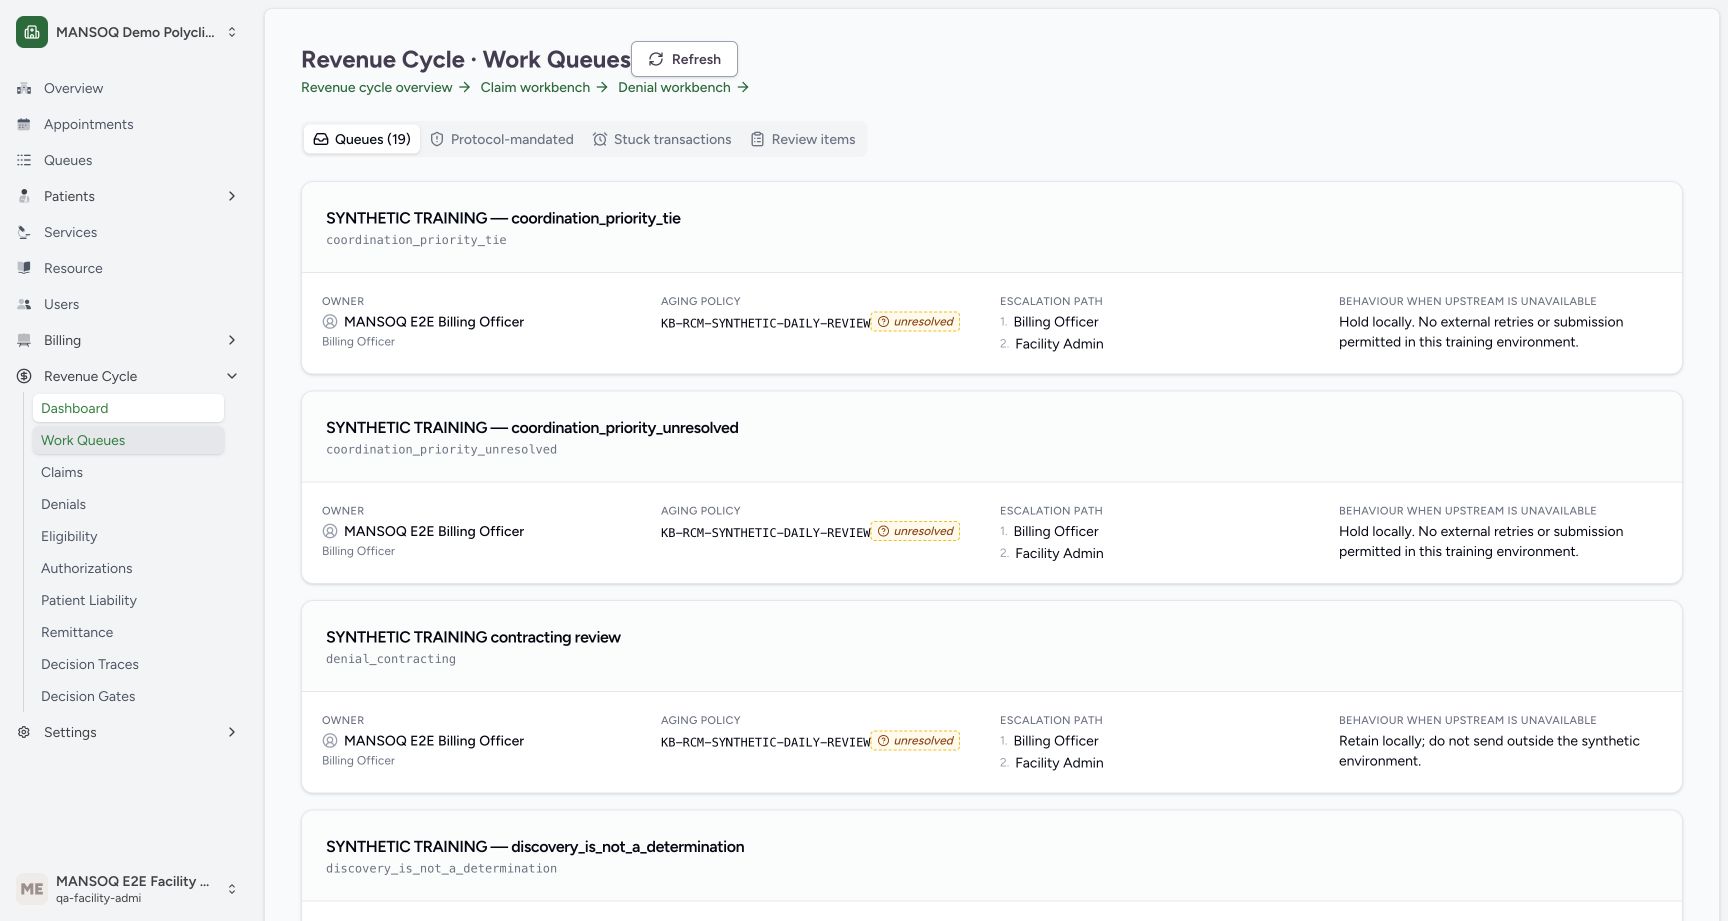
Task: Select Work Queues in sidebar
Action: 128,440
